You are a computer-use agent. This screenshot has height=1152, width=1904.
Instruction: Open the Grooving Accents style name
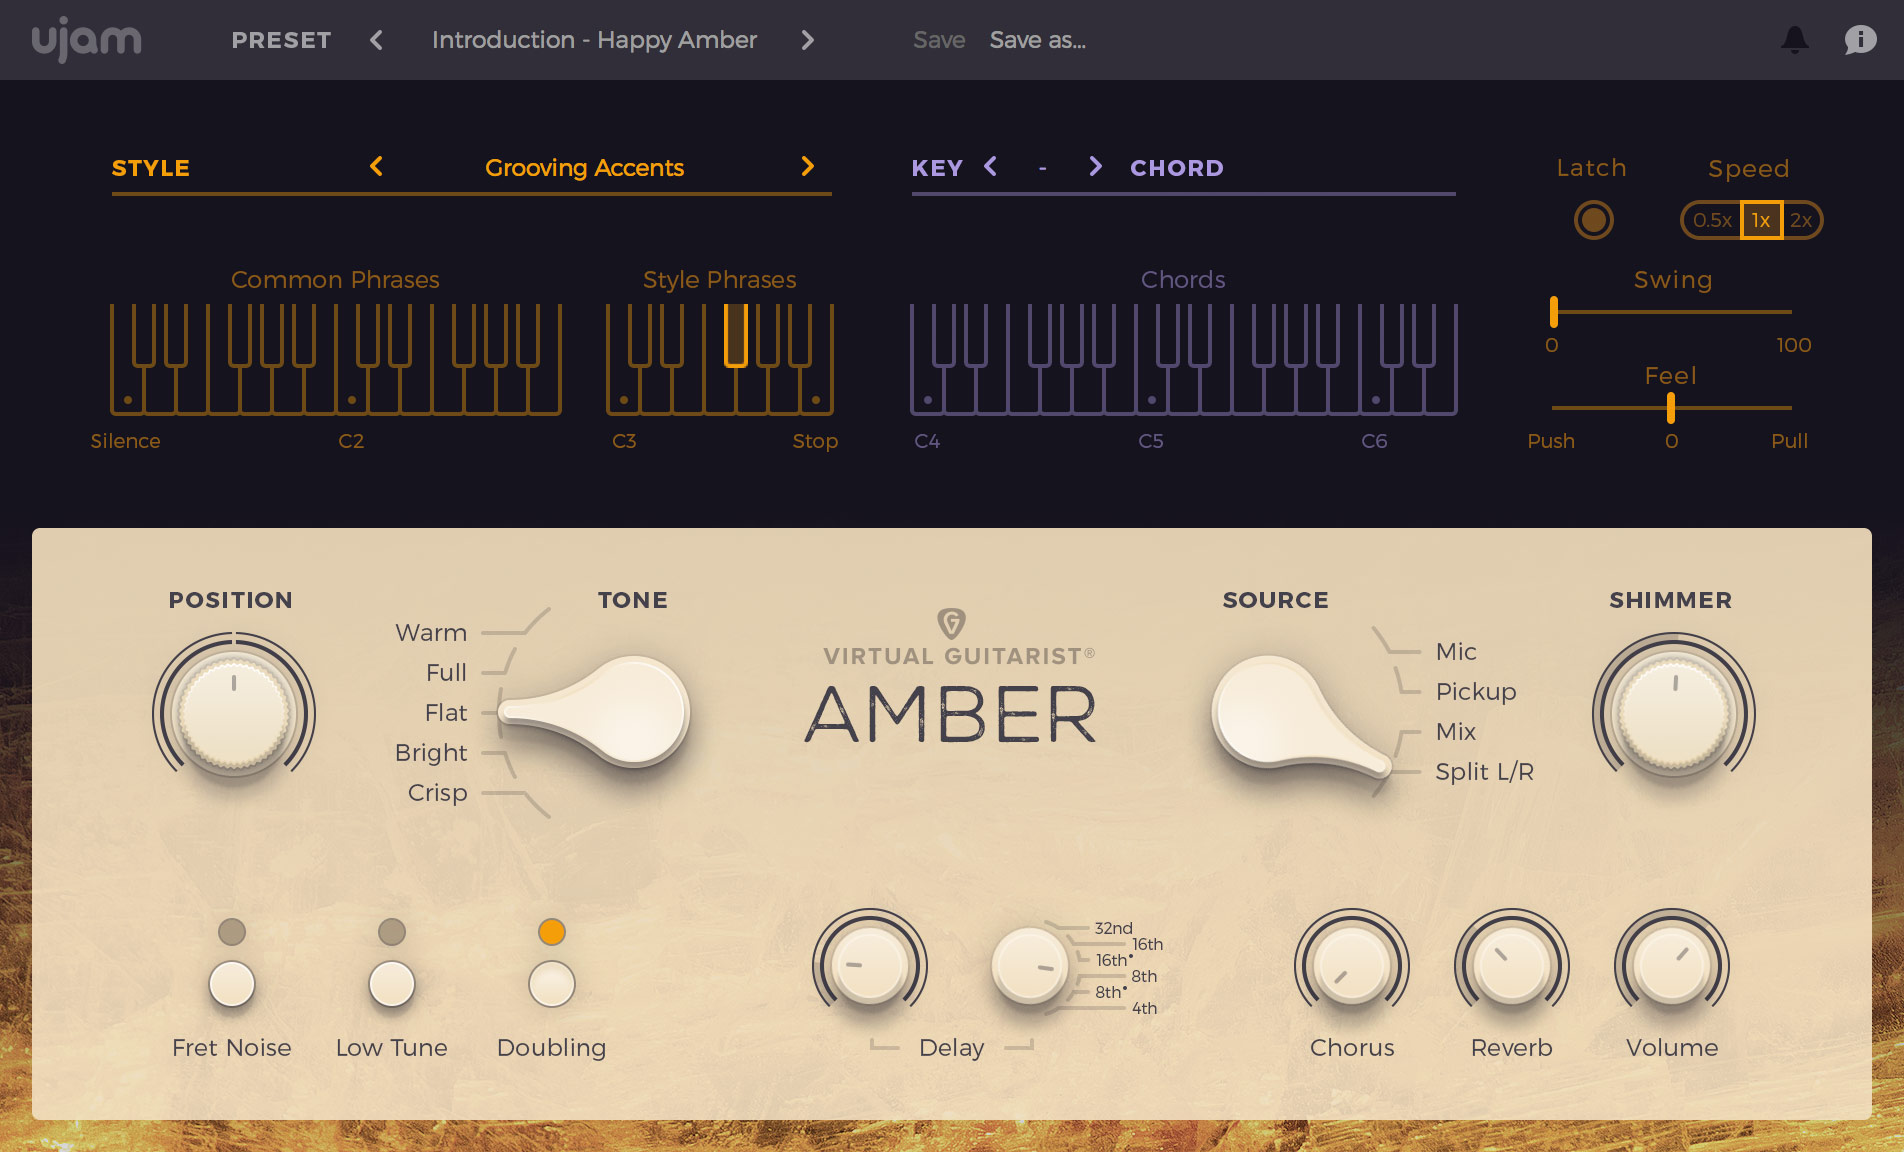585,167
